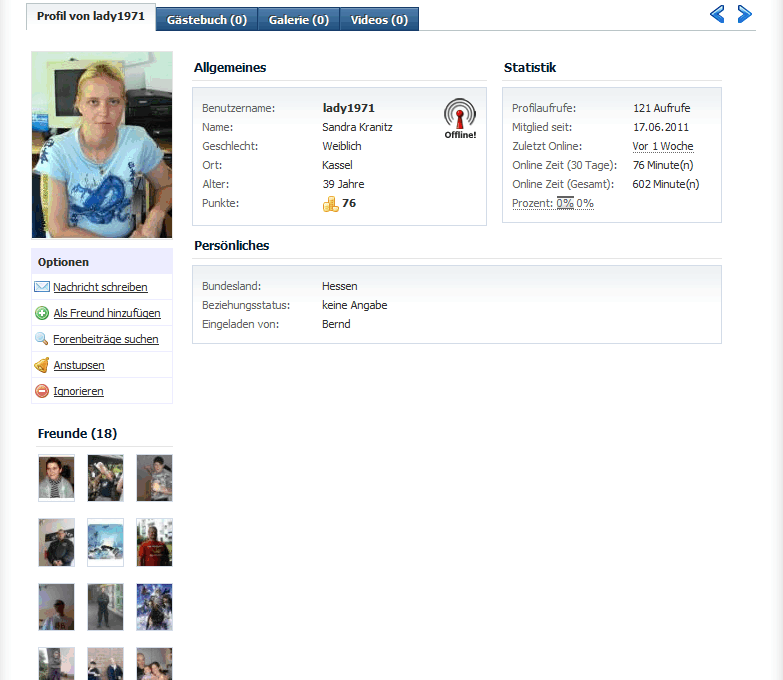Go to previous profile with left arrow
The image size is (783, 680).
coord(717,14)
